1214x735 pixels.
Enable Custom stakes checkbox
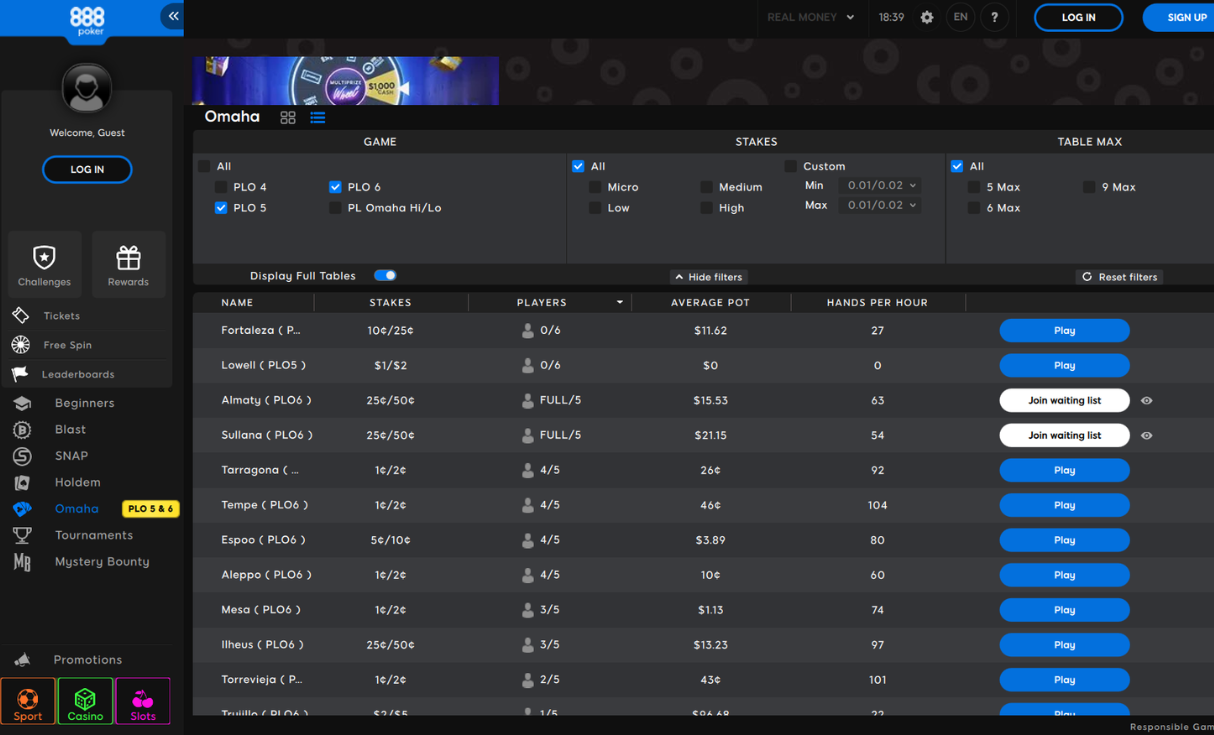click(790, 166)
